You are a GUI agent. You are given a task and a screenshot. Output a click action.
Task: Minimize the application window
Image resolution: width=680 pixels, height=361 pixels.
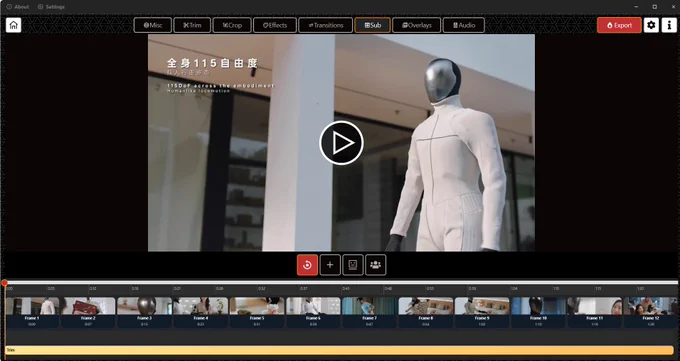click(x=636, y=7)
